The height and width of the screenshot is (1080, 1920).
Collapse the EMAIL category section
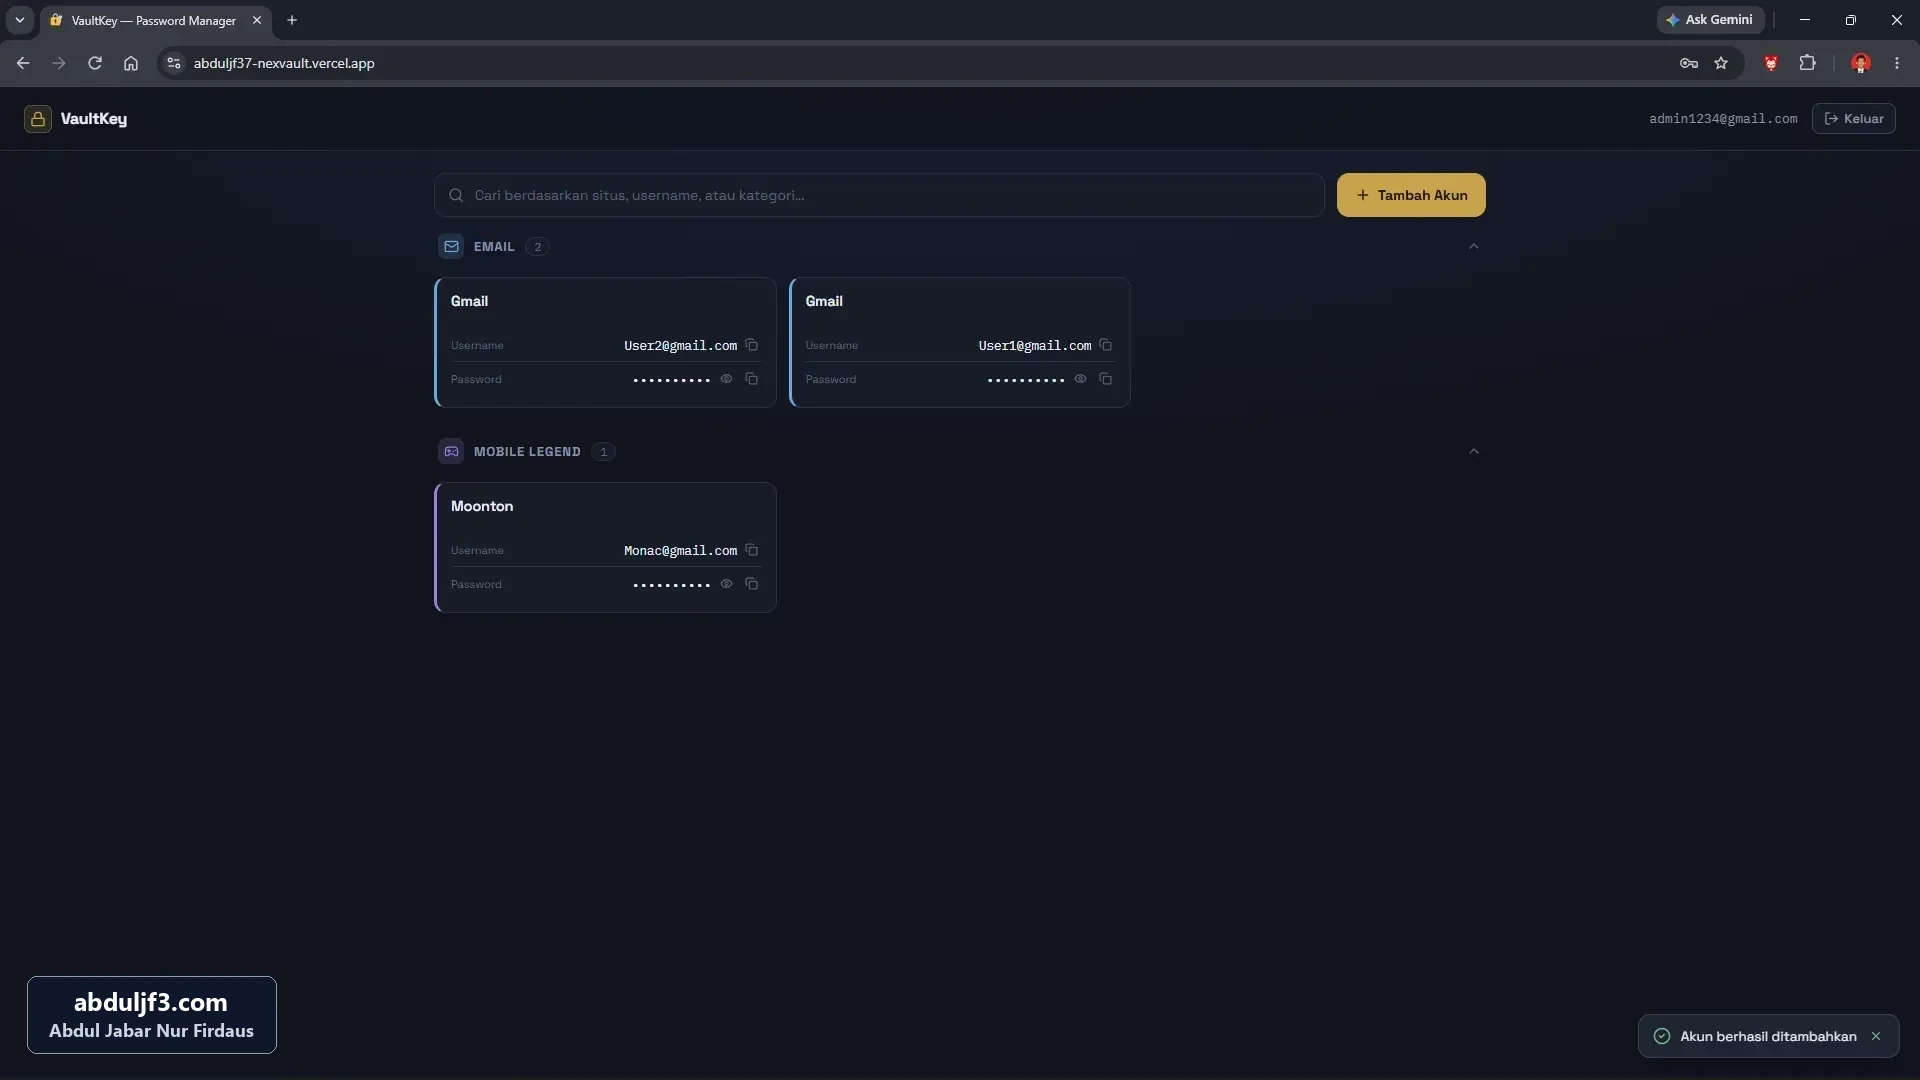tap(1473, 246)
